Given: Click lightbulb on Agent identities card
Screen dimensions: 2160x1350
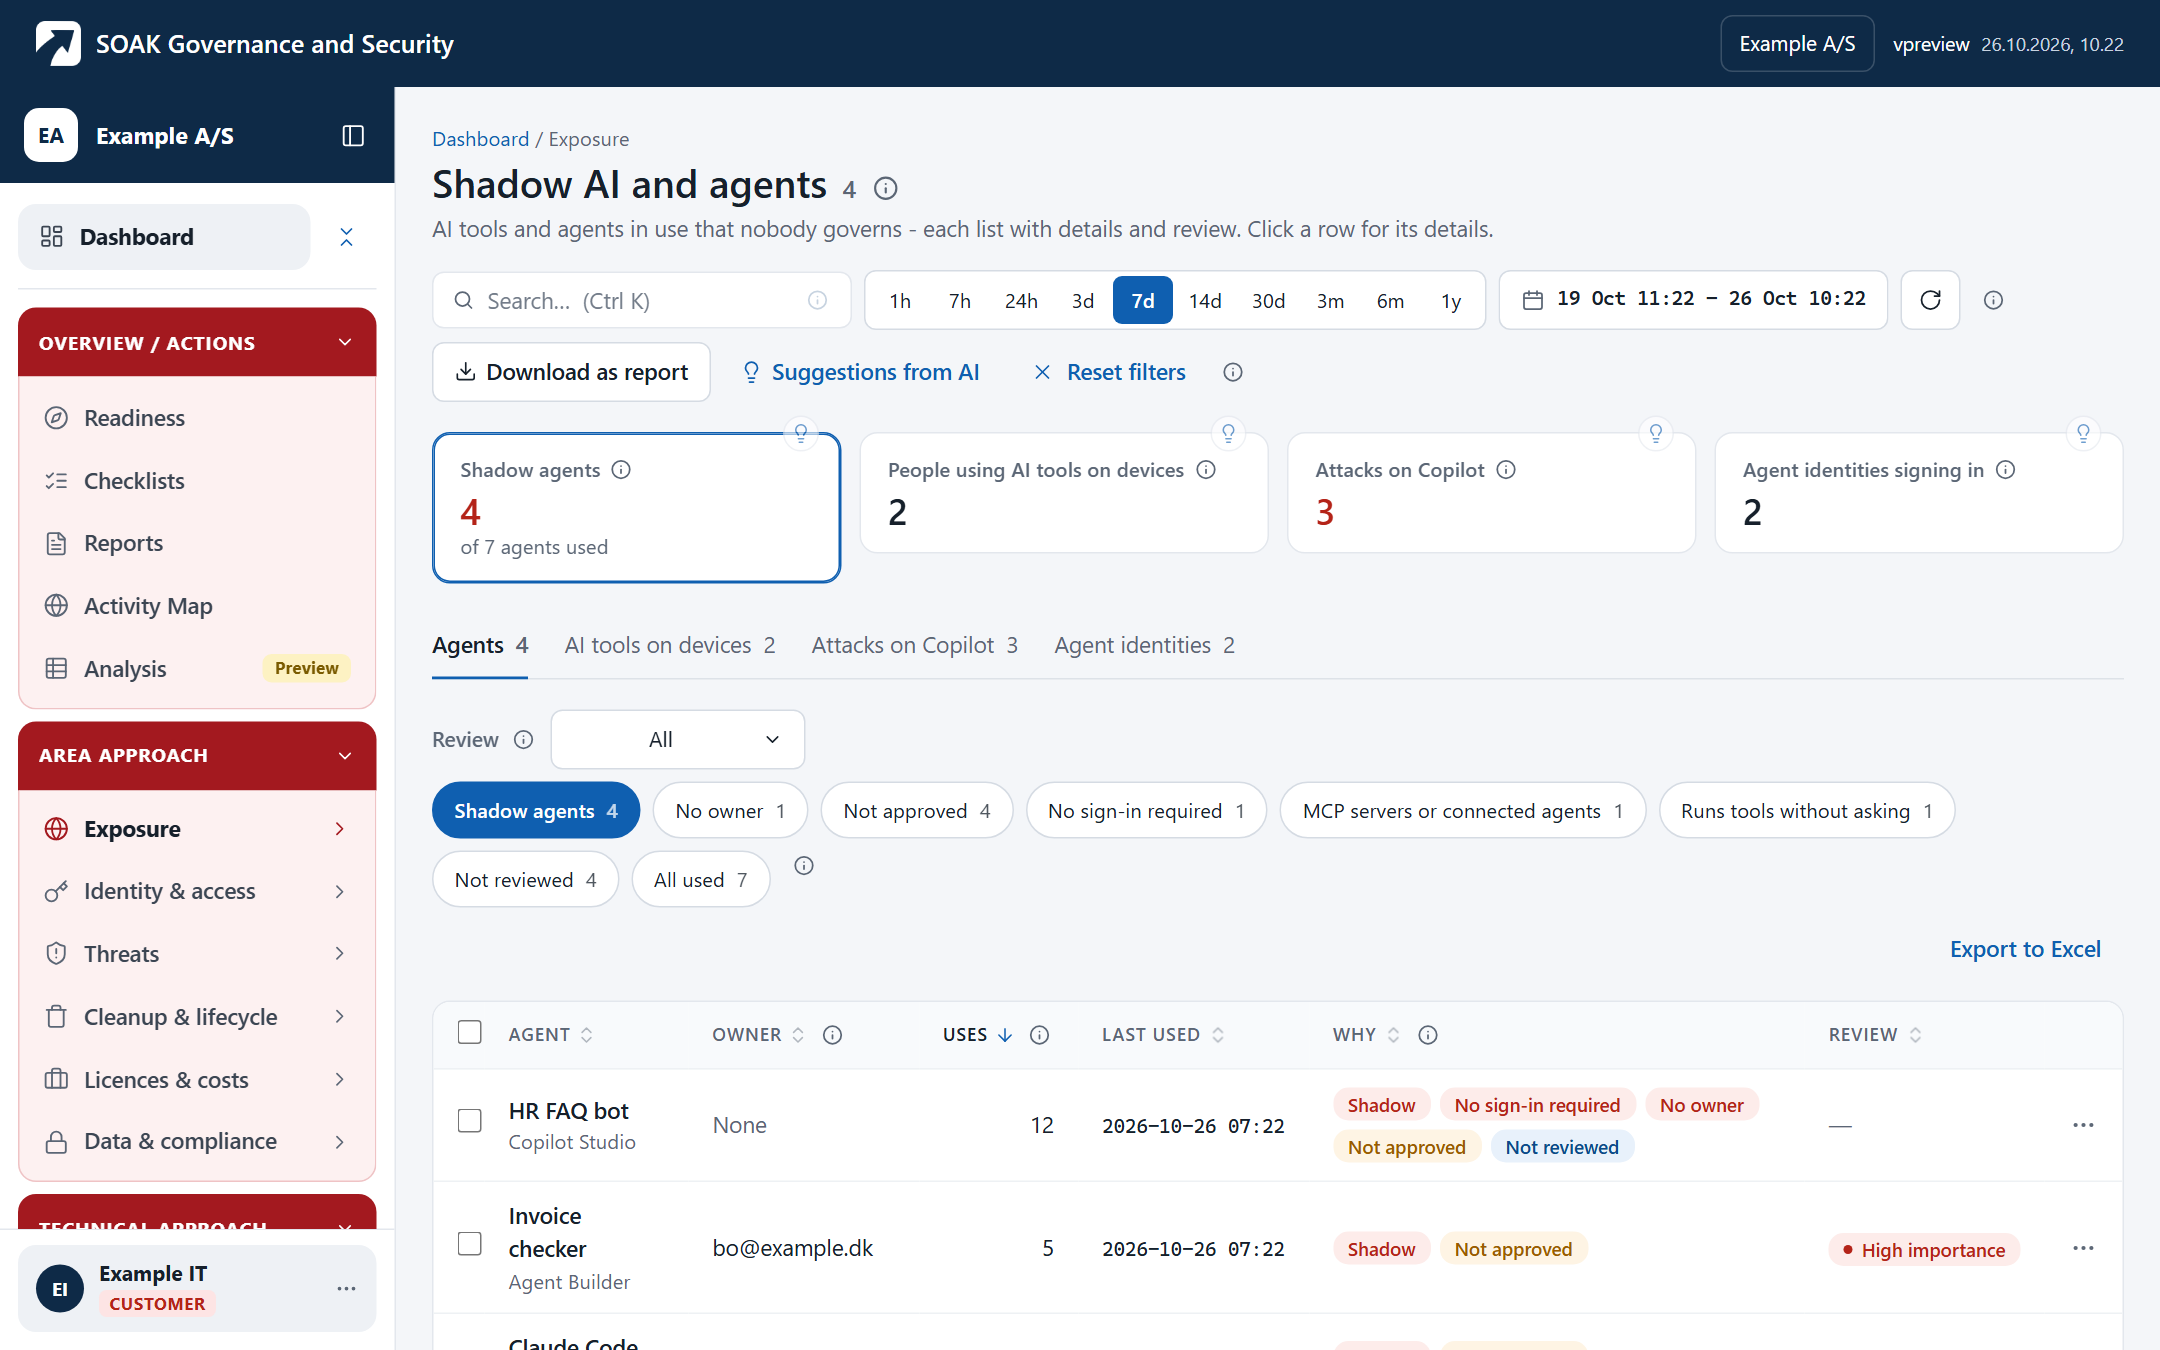Looking at the screenshot, I should tap(2083, 433).
